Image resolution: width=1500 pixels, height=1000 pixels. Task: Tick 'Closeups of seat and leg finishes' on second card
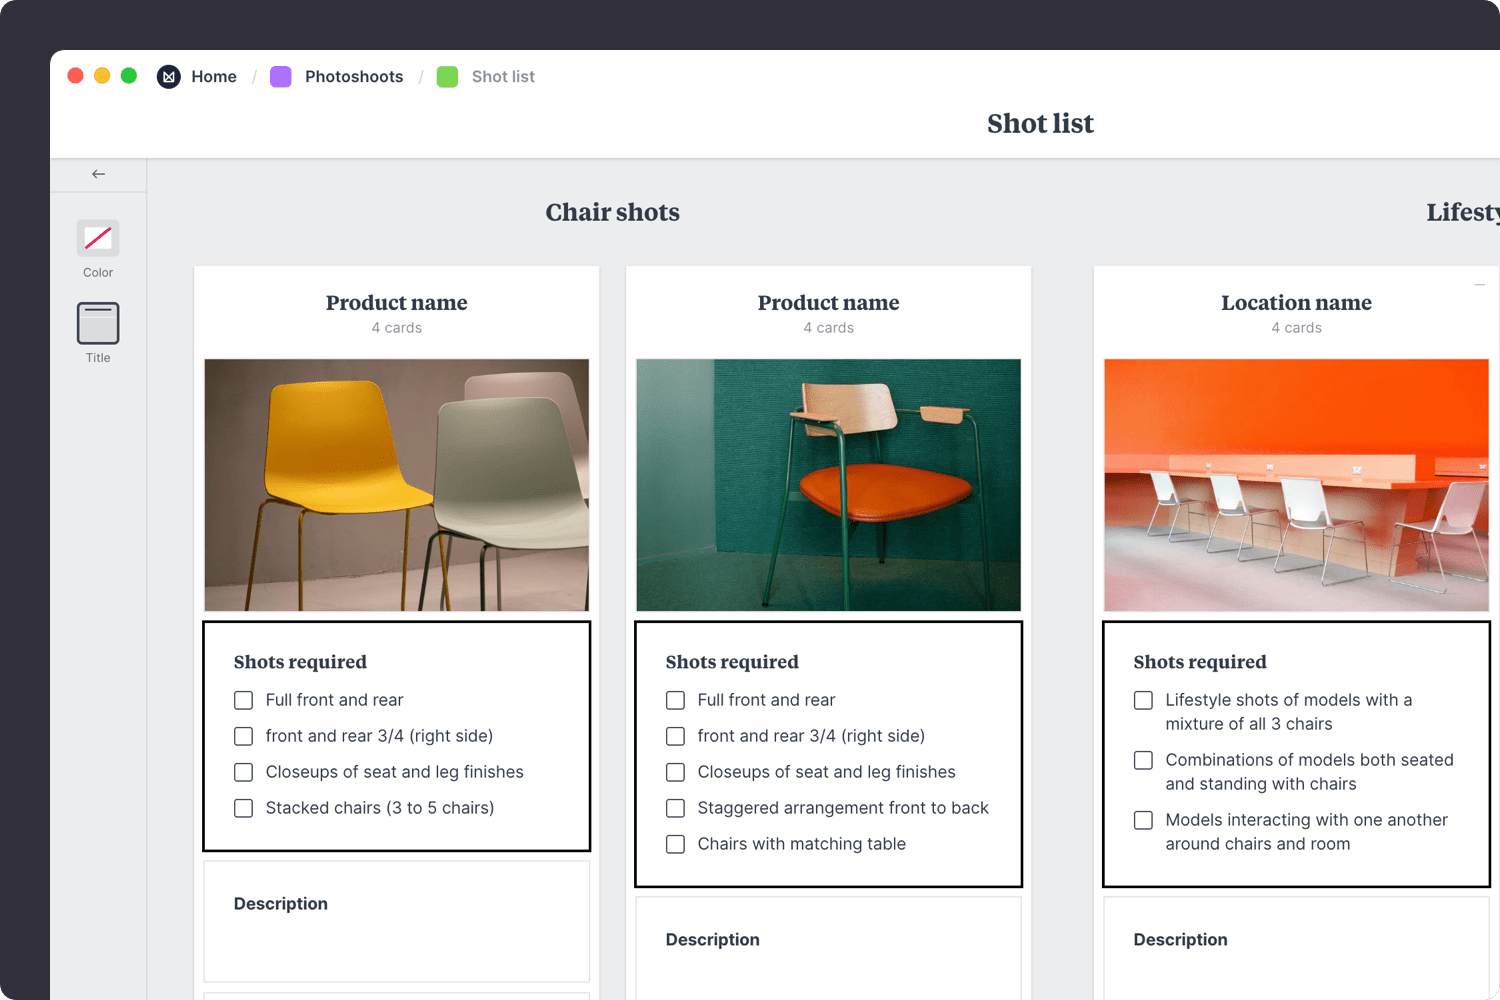point(675,772)
